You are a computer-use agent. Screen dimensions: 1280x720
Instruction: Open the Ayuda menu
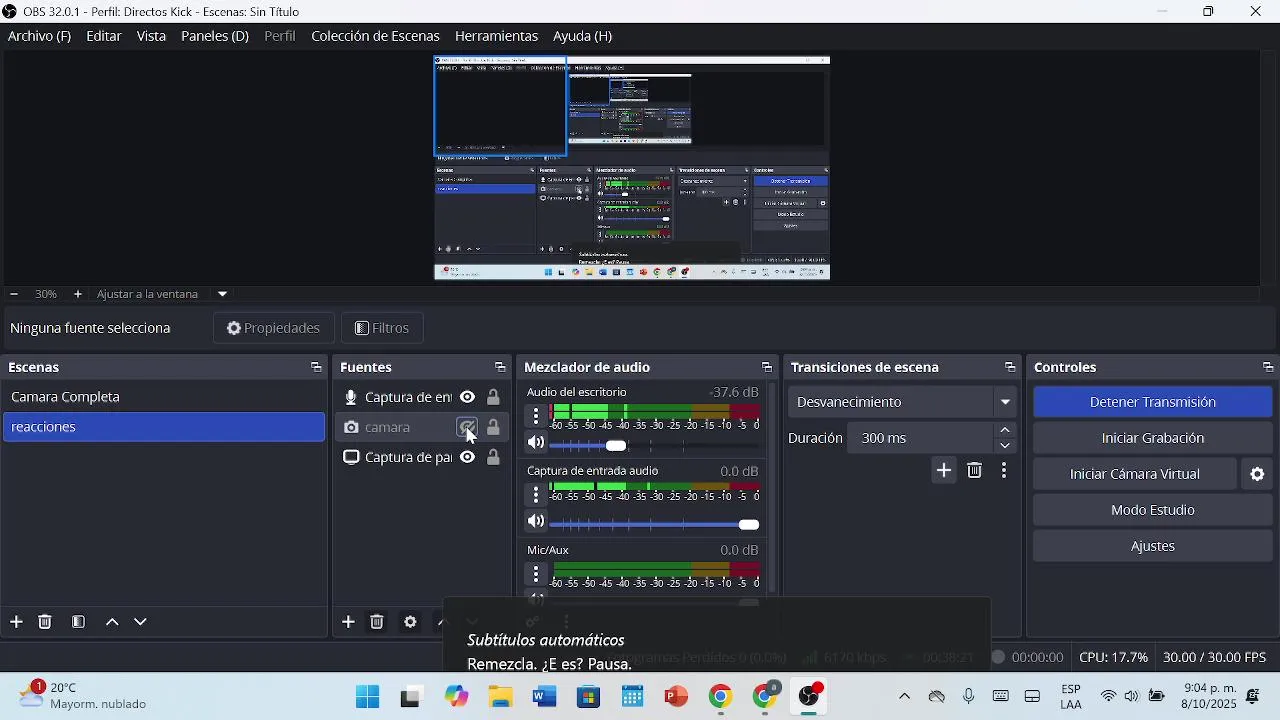(582, 36)
